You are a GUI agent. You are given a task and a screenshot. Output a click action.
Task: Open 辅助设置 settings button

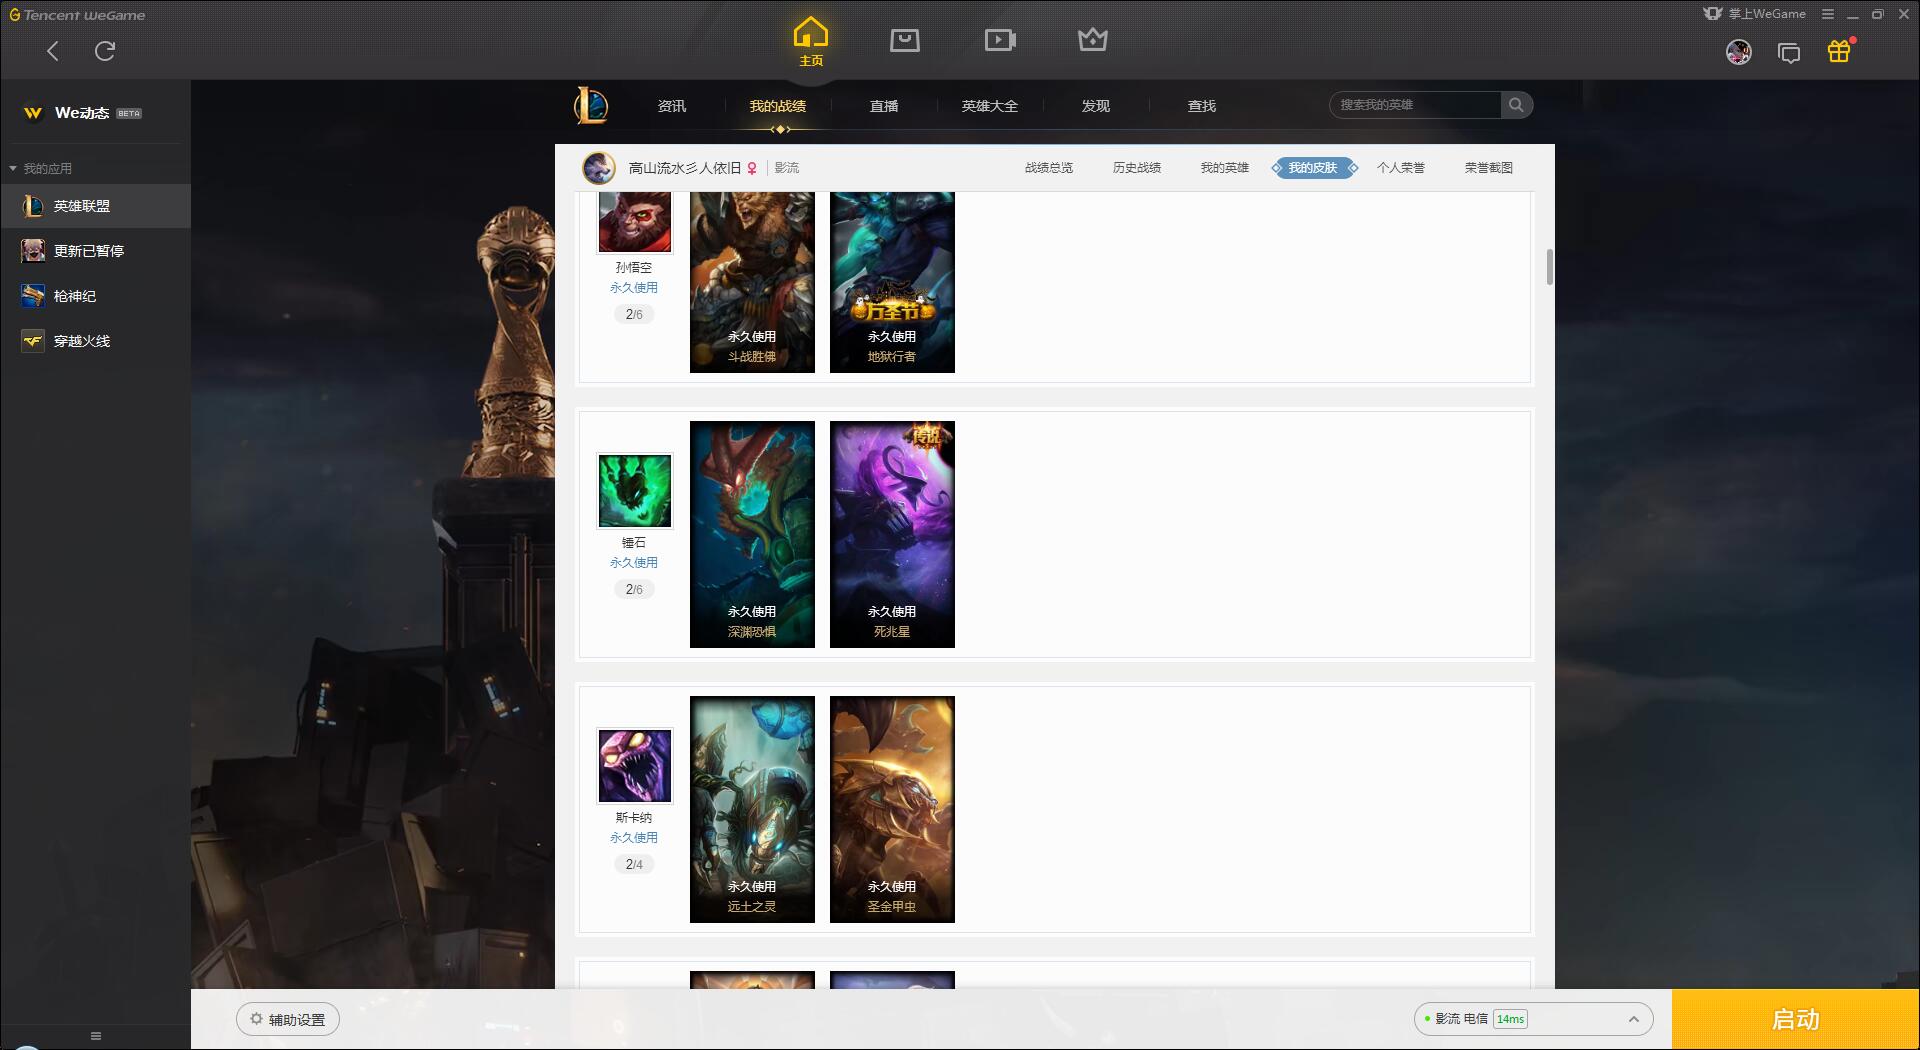coord(288,1019)
